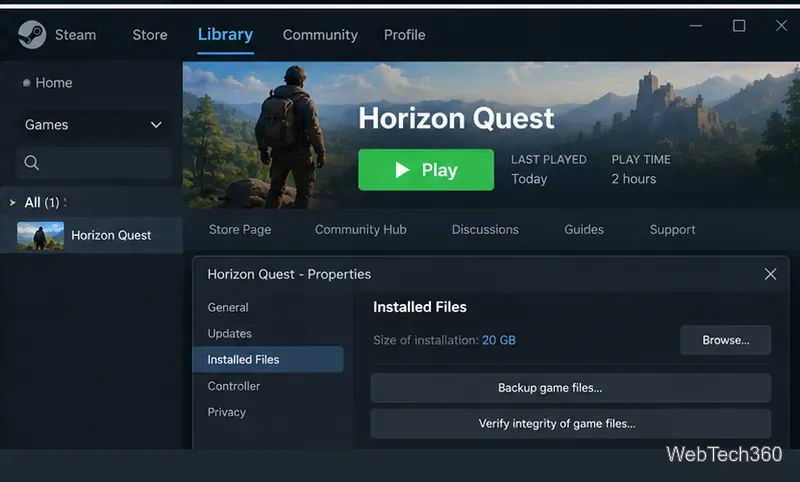
Task: Click the PLAY TIME label
Action: pos(641,160)
